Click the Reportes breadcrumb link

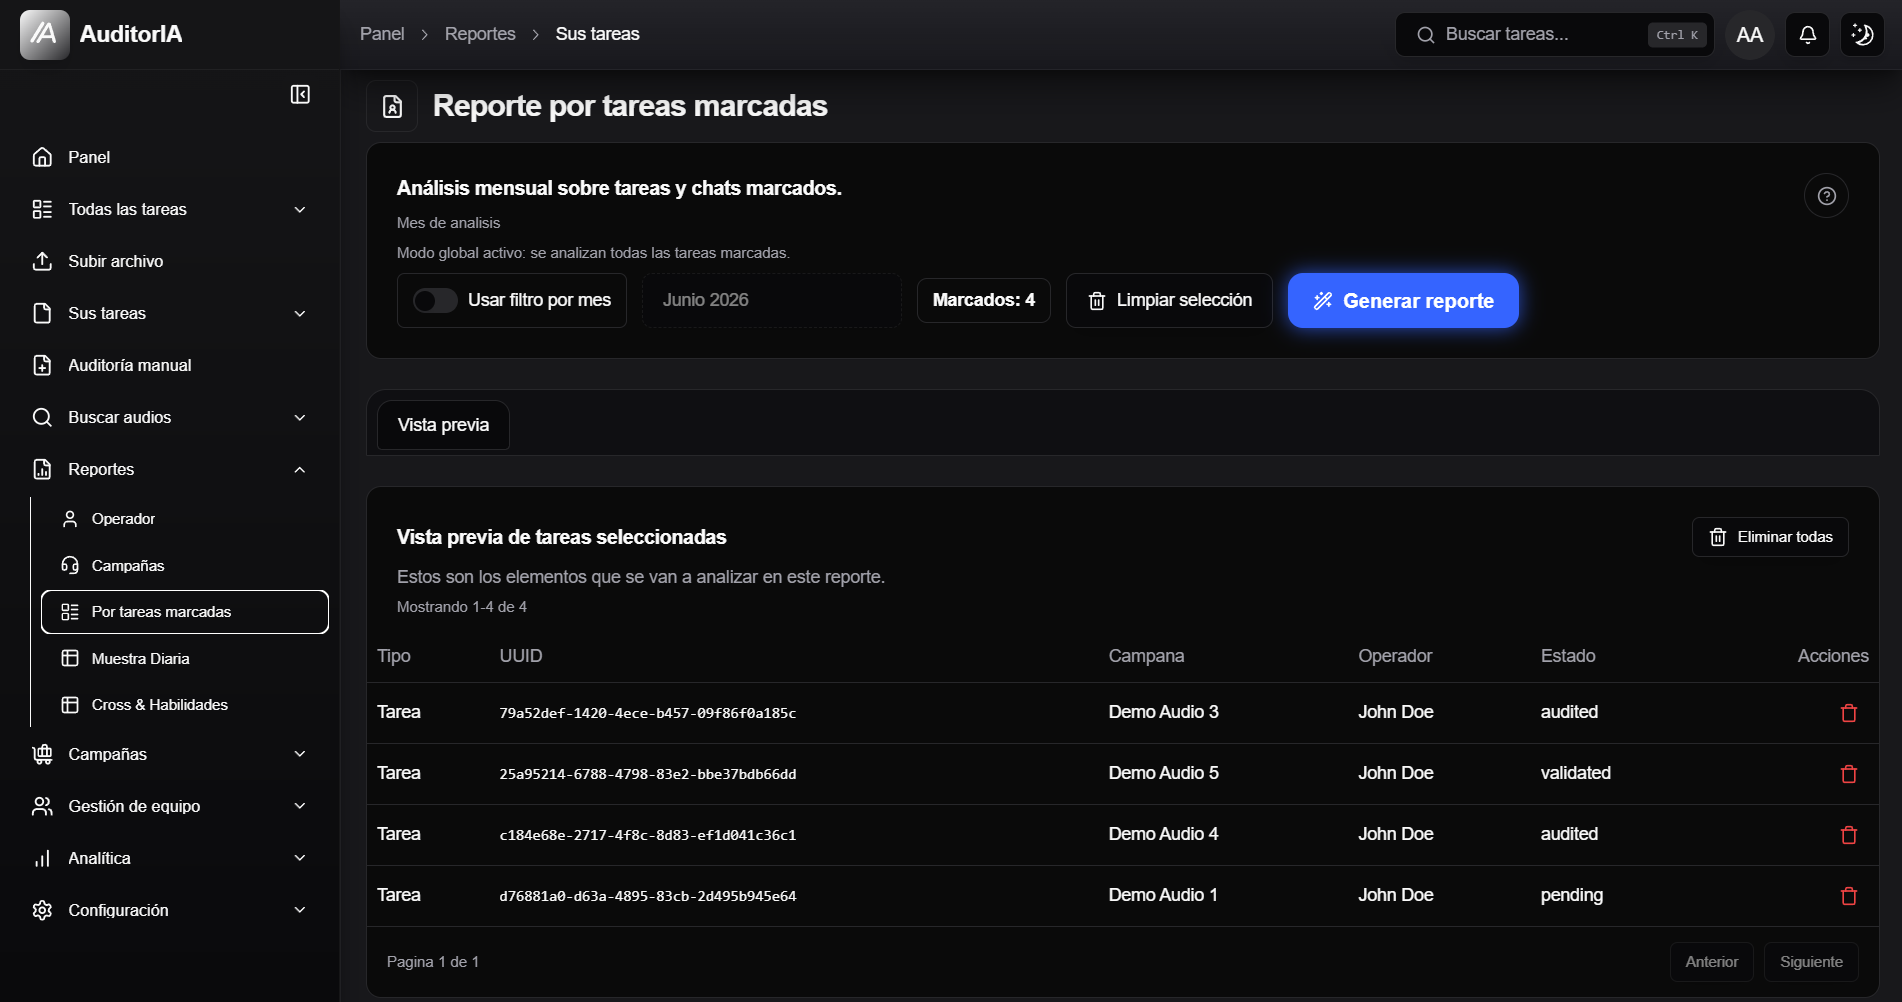480,34
